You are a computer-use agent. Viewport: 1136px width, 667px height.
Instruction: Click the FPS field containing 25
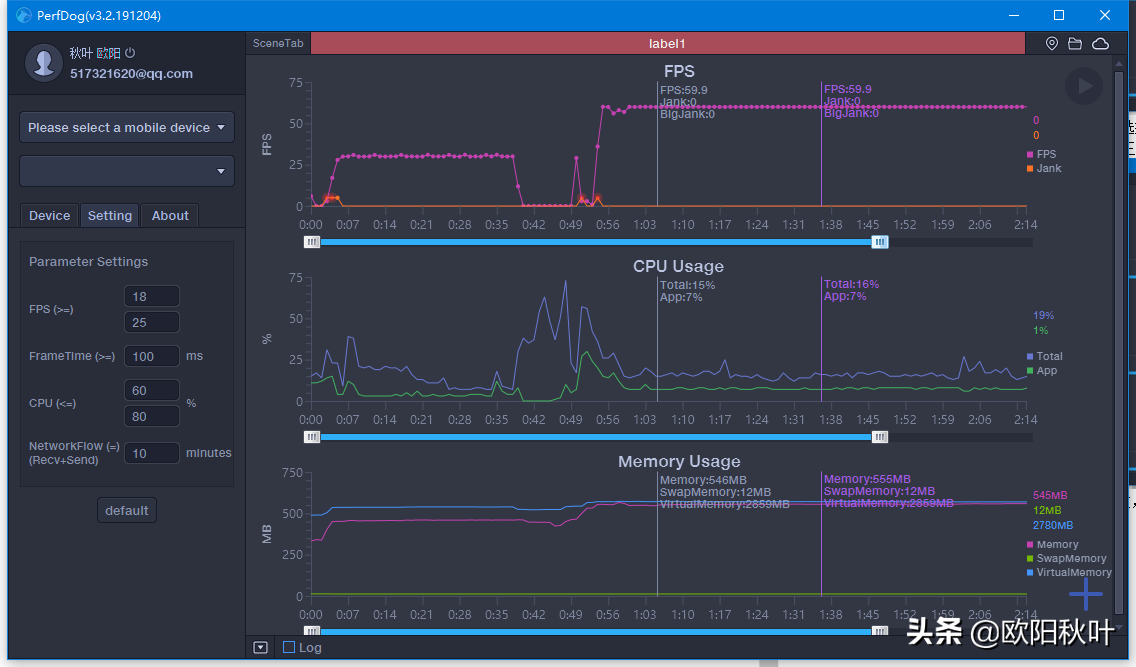click(151, 322)
